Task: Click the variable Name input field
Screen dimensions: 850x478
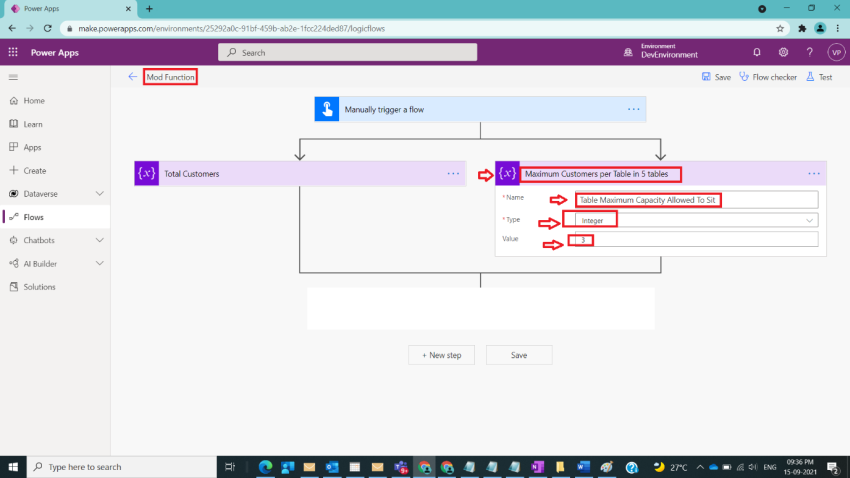Action: pos(697,200)
